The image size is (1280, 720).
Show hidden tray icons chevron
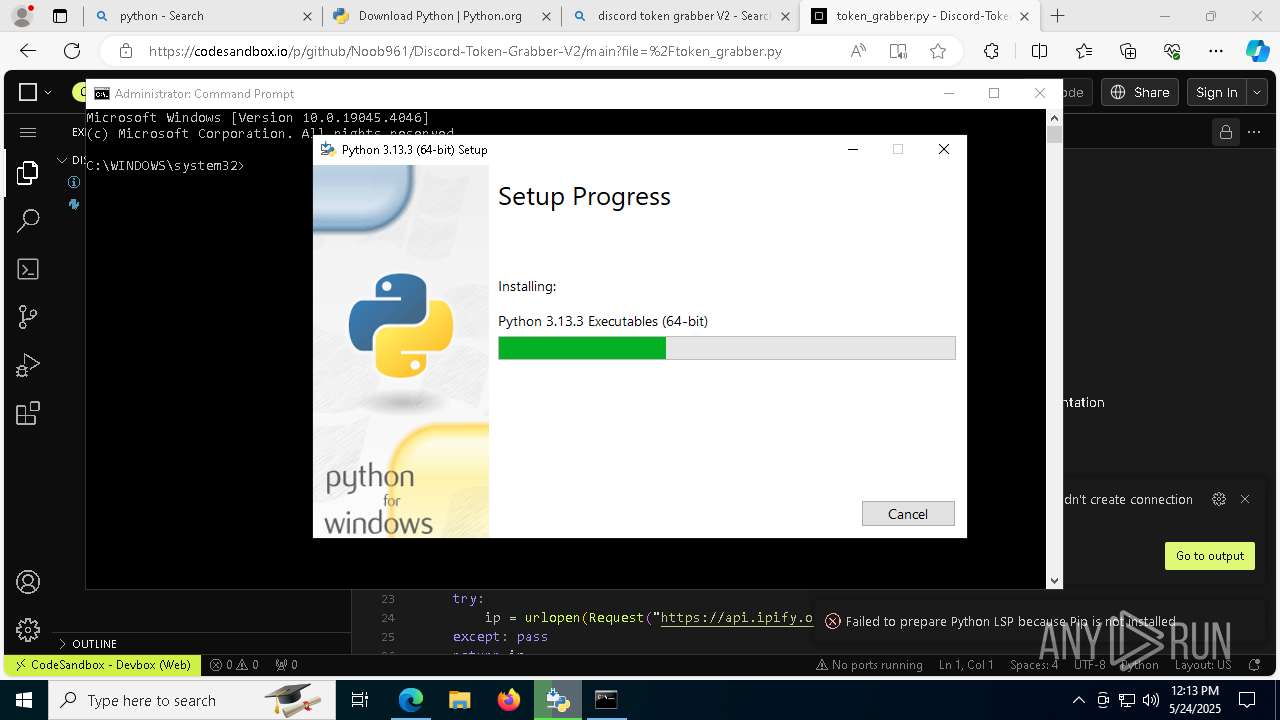tap(1078, 700)
